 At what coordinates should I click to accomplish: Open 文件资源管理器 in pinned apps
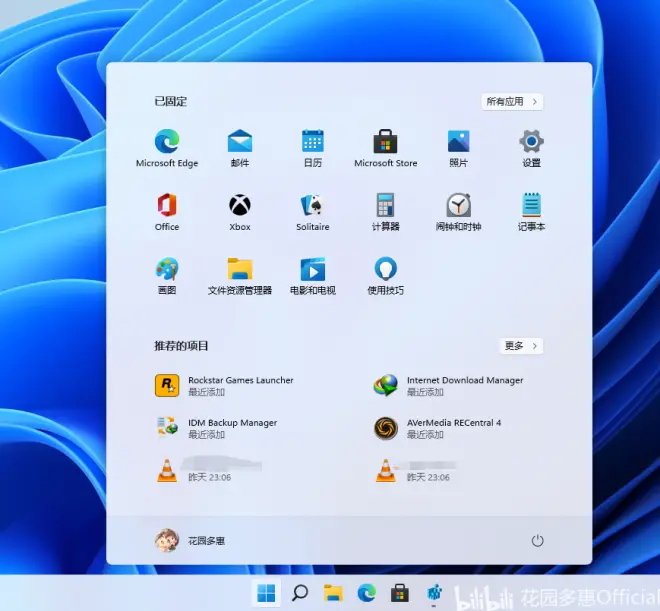point(240,276)
